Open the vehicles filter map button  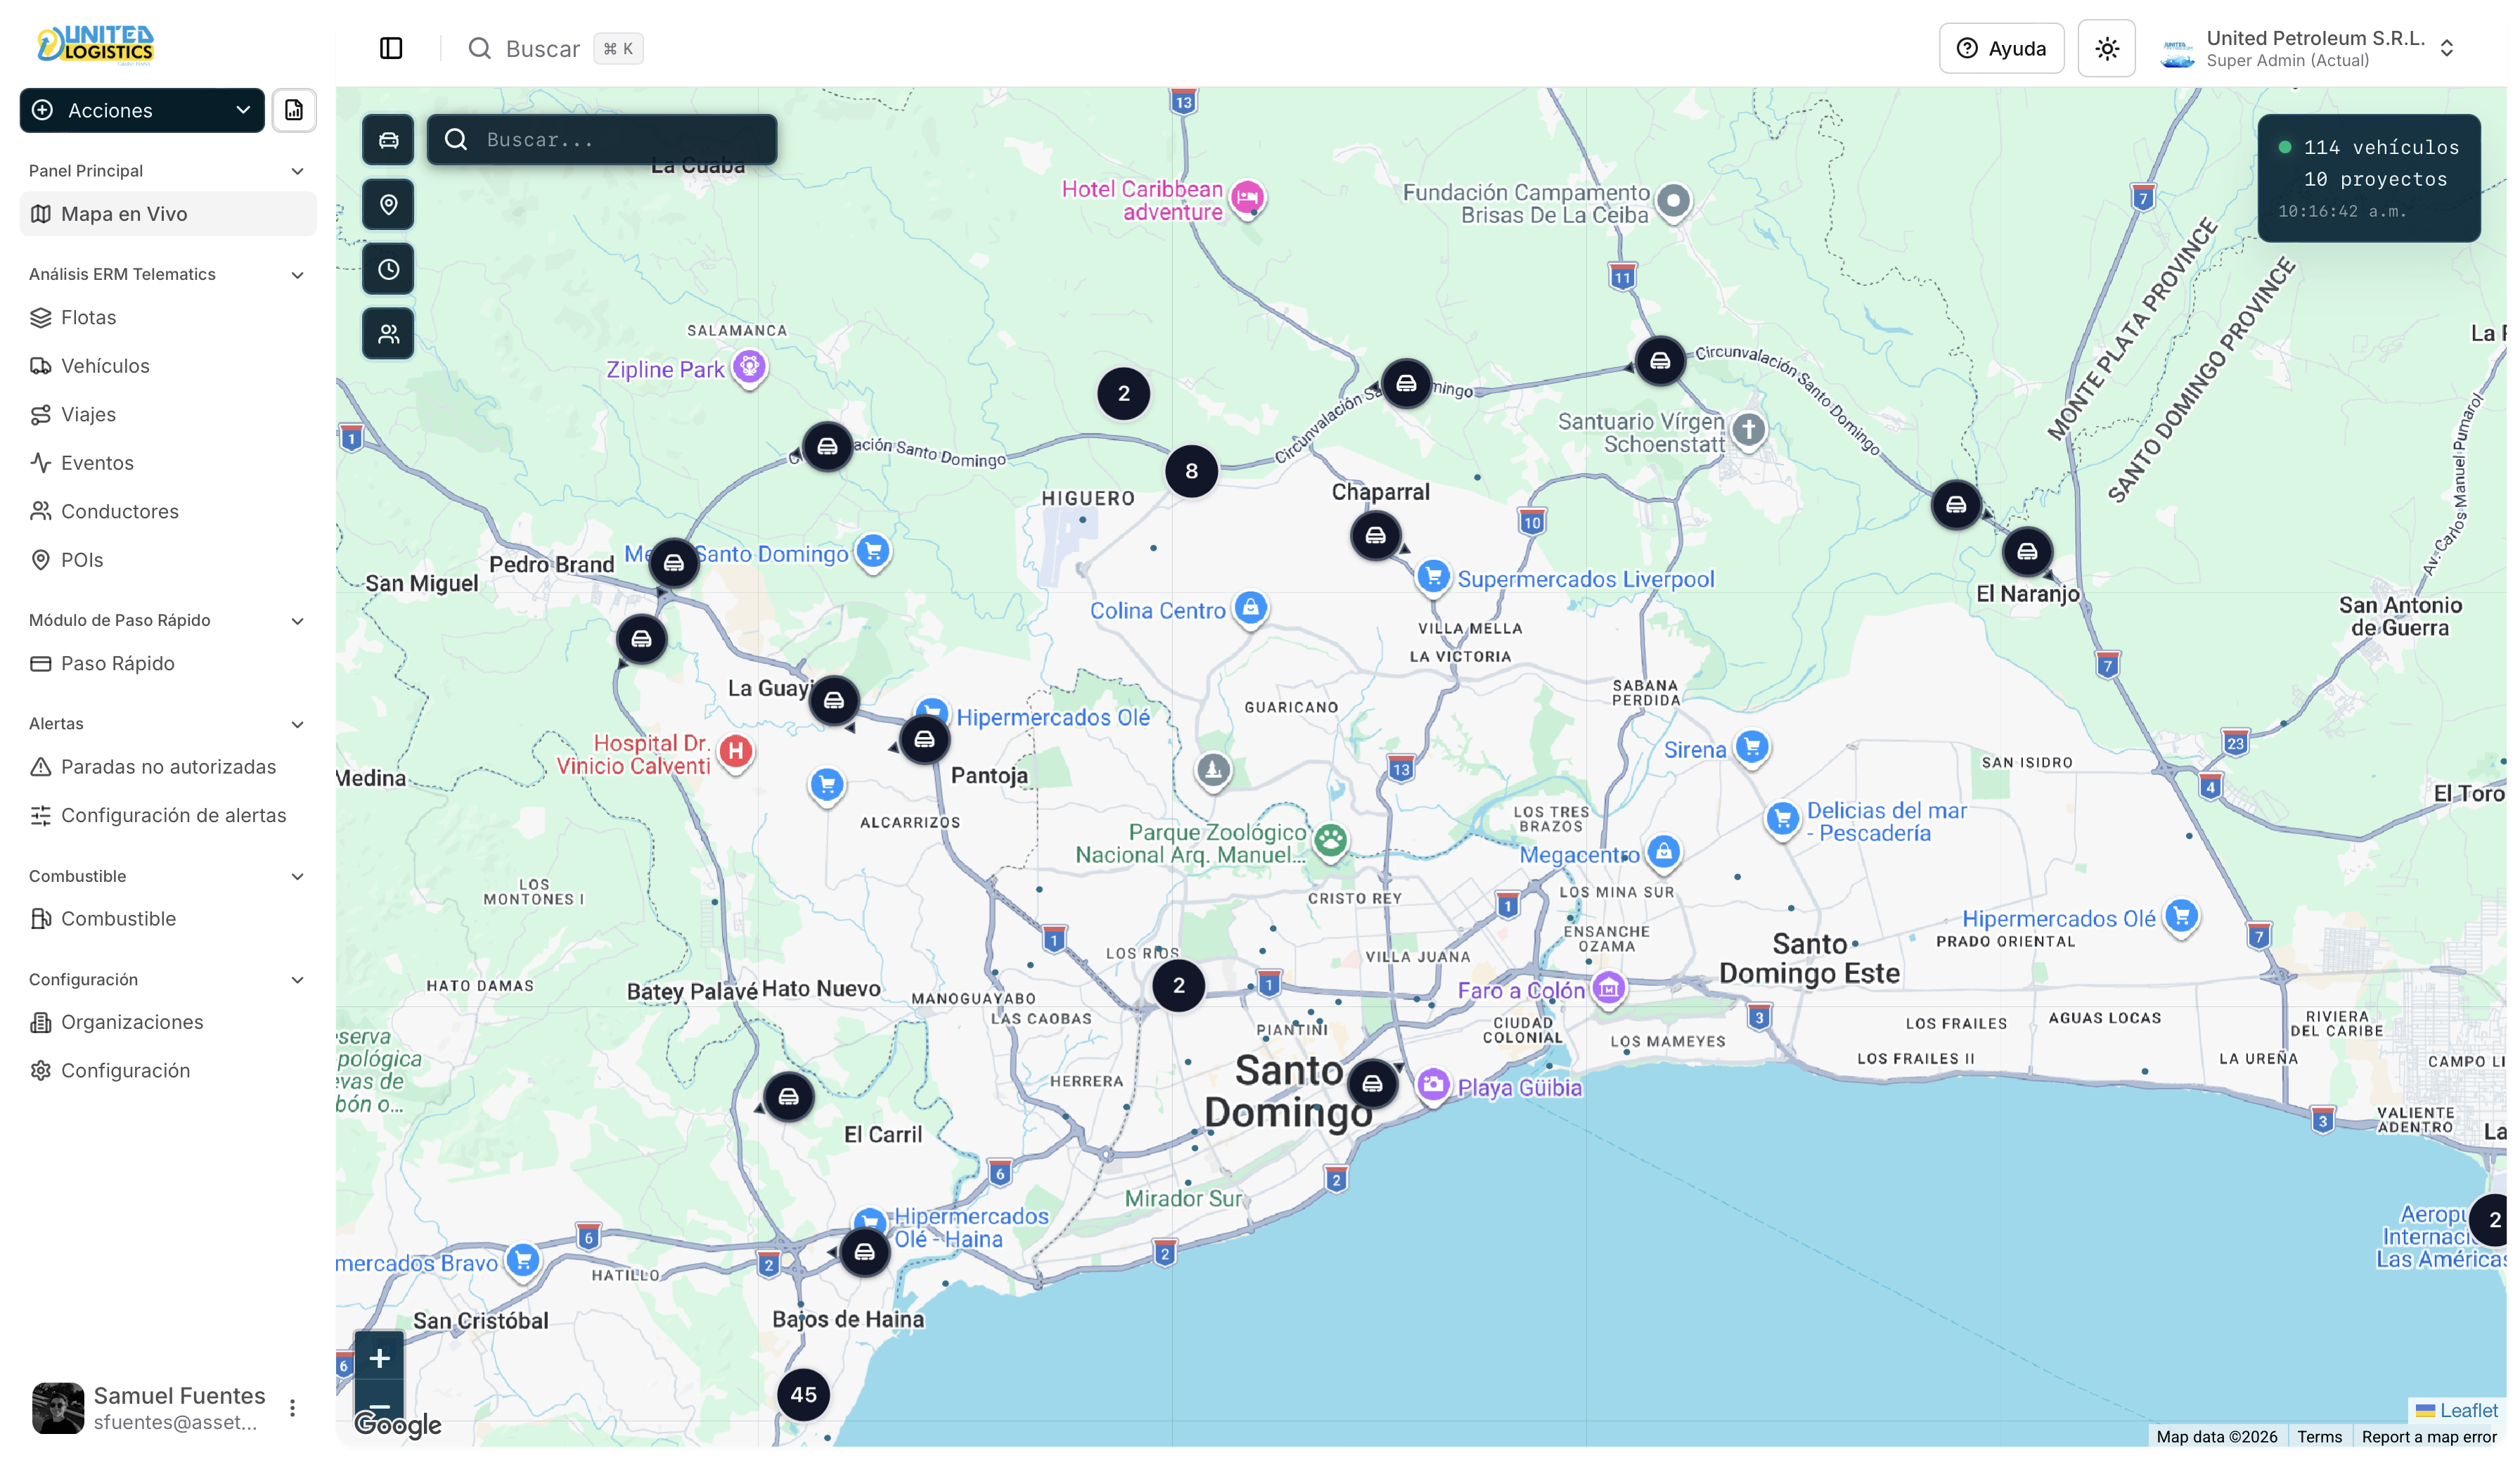click(x=388, y=140)
